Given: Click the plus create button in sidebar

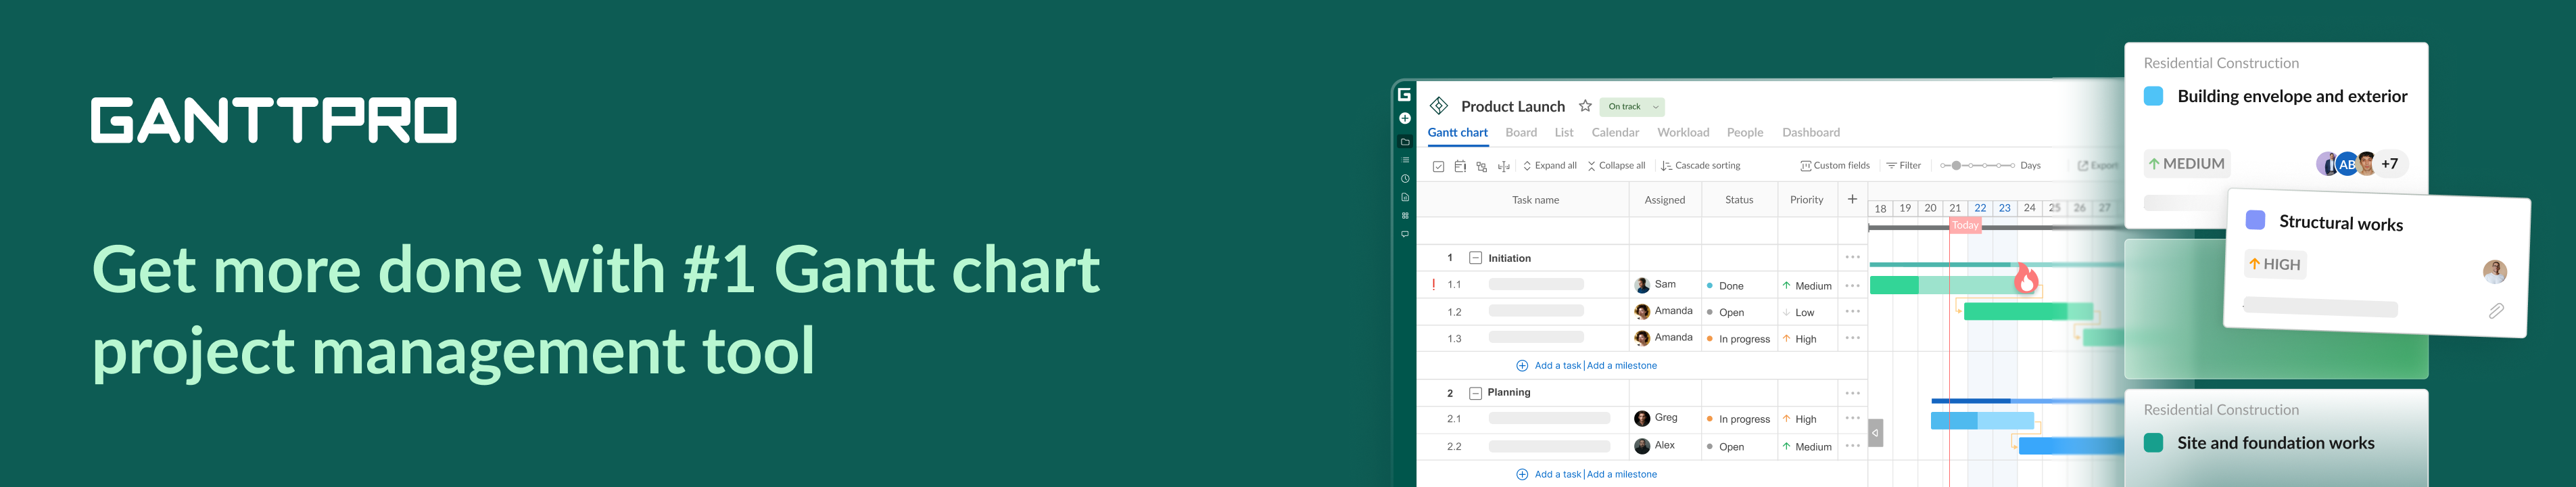Looking at the screenshot, I should coord(1404,118).
